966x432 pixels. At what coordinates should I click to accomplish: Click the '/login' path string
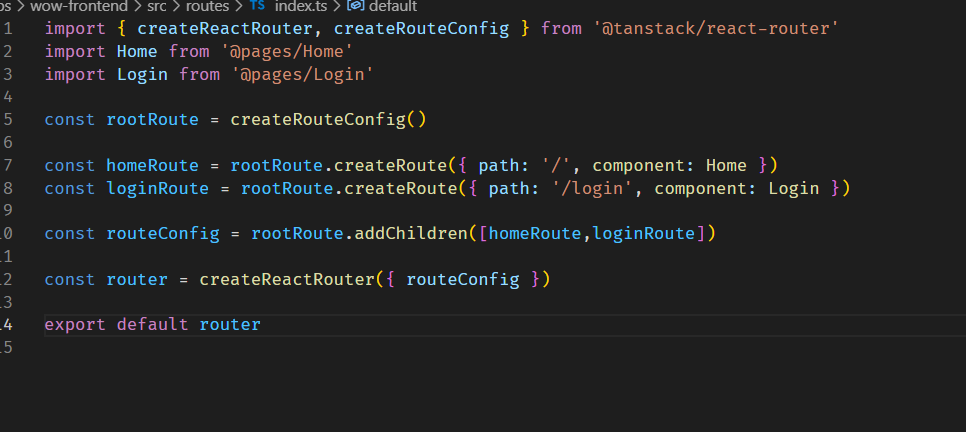592,188
